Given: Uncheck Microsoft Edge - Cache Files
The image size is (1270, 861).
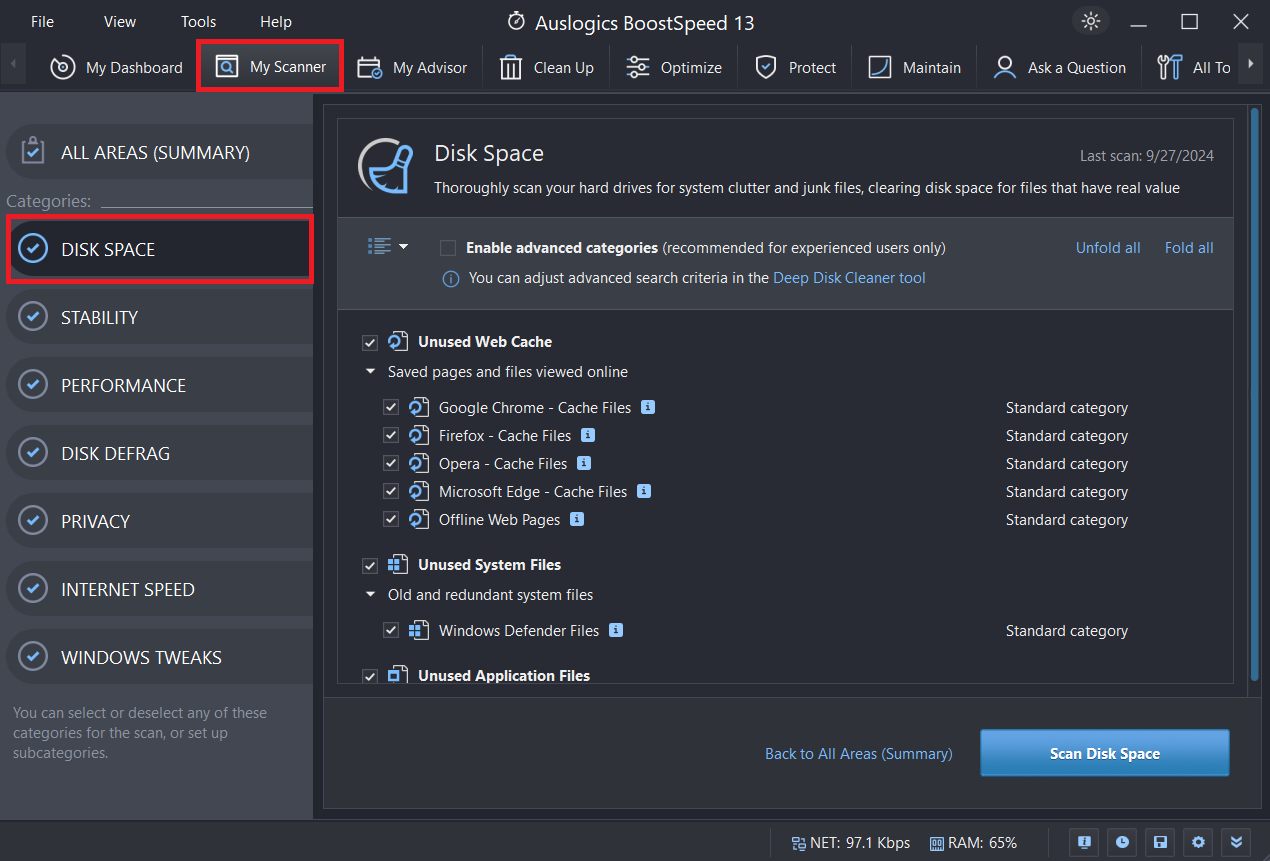Looking at the screenshot, I should [x=391, y=492].
